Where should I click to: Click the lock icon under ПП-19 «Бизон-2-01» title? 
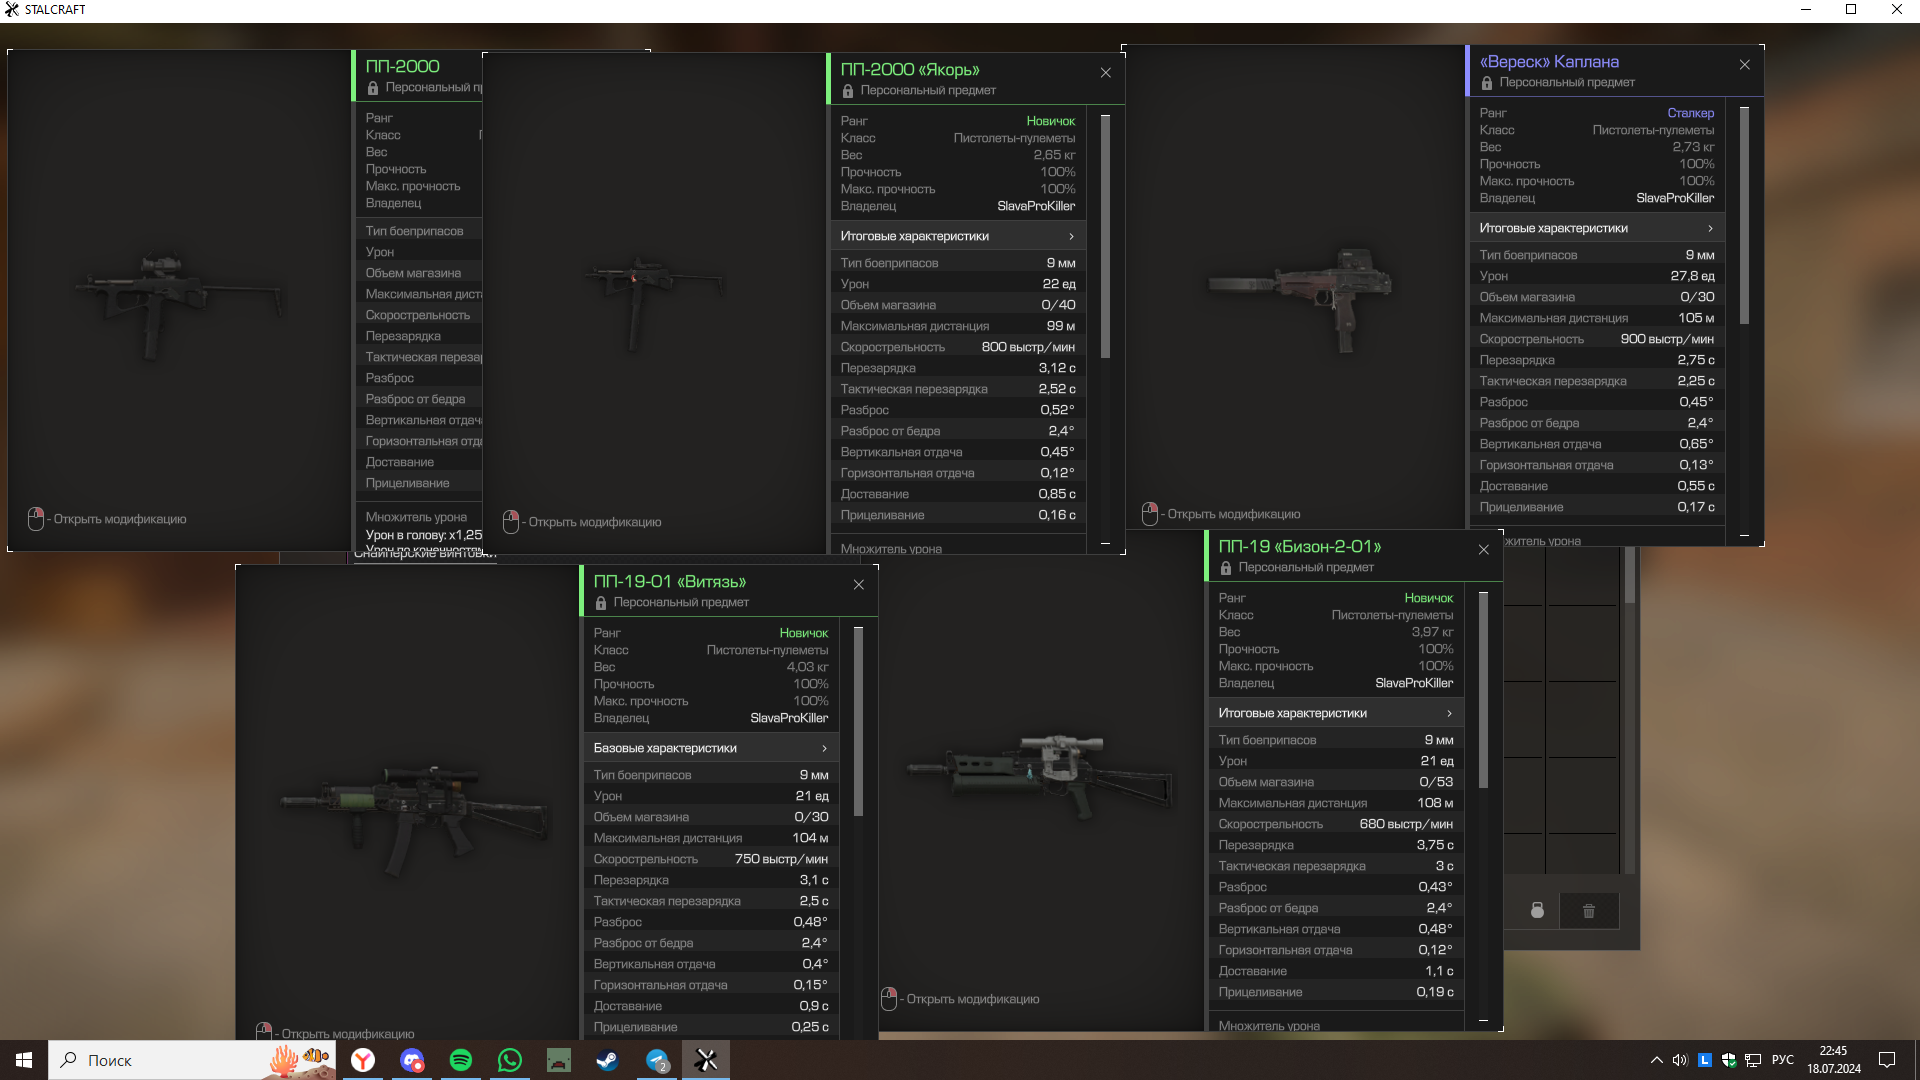click(x=1226, y=568)
